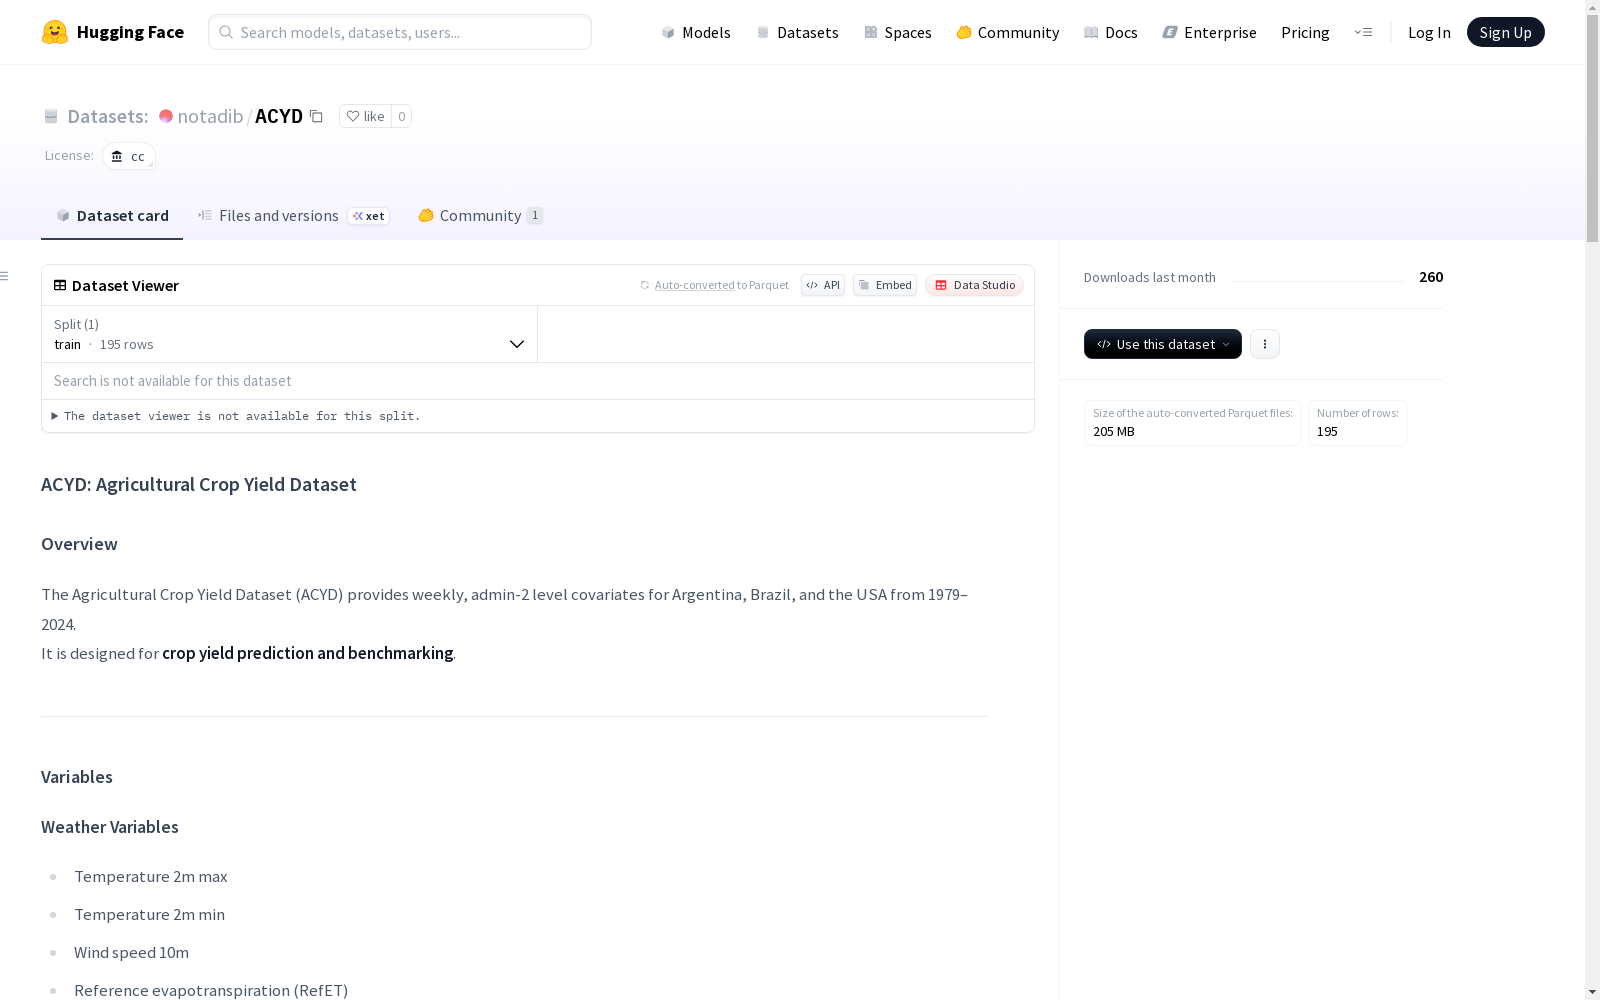Copy dataset name with the copy icon

[x=316, y=116]
